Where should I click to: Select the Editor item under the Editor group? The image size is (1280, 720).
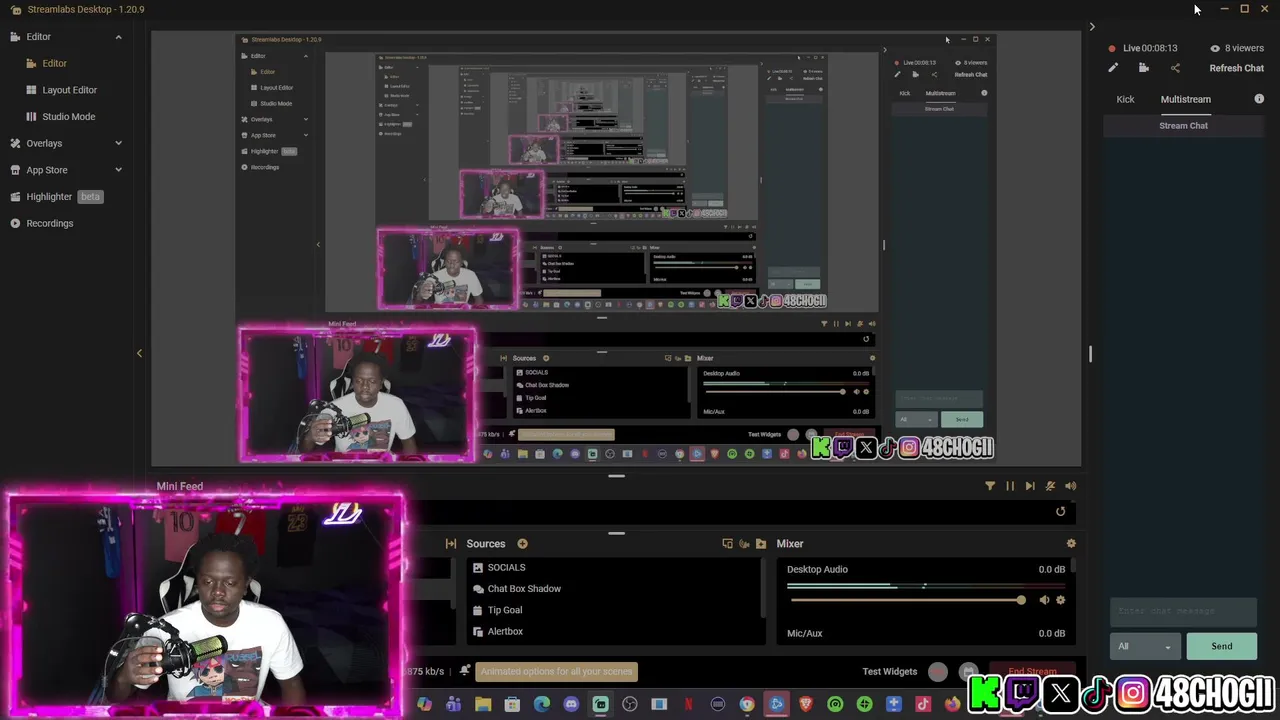[x=54, y=63]
